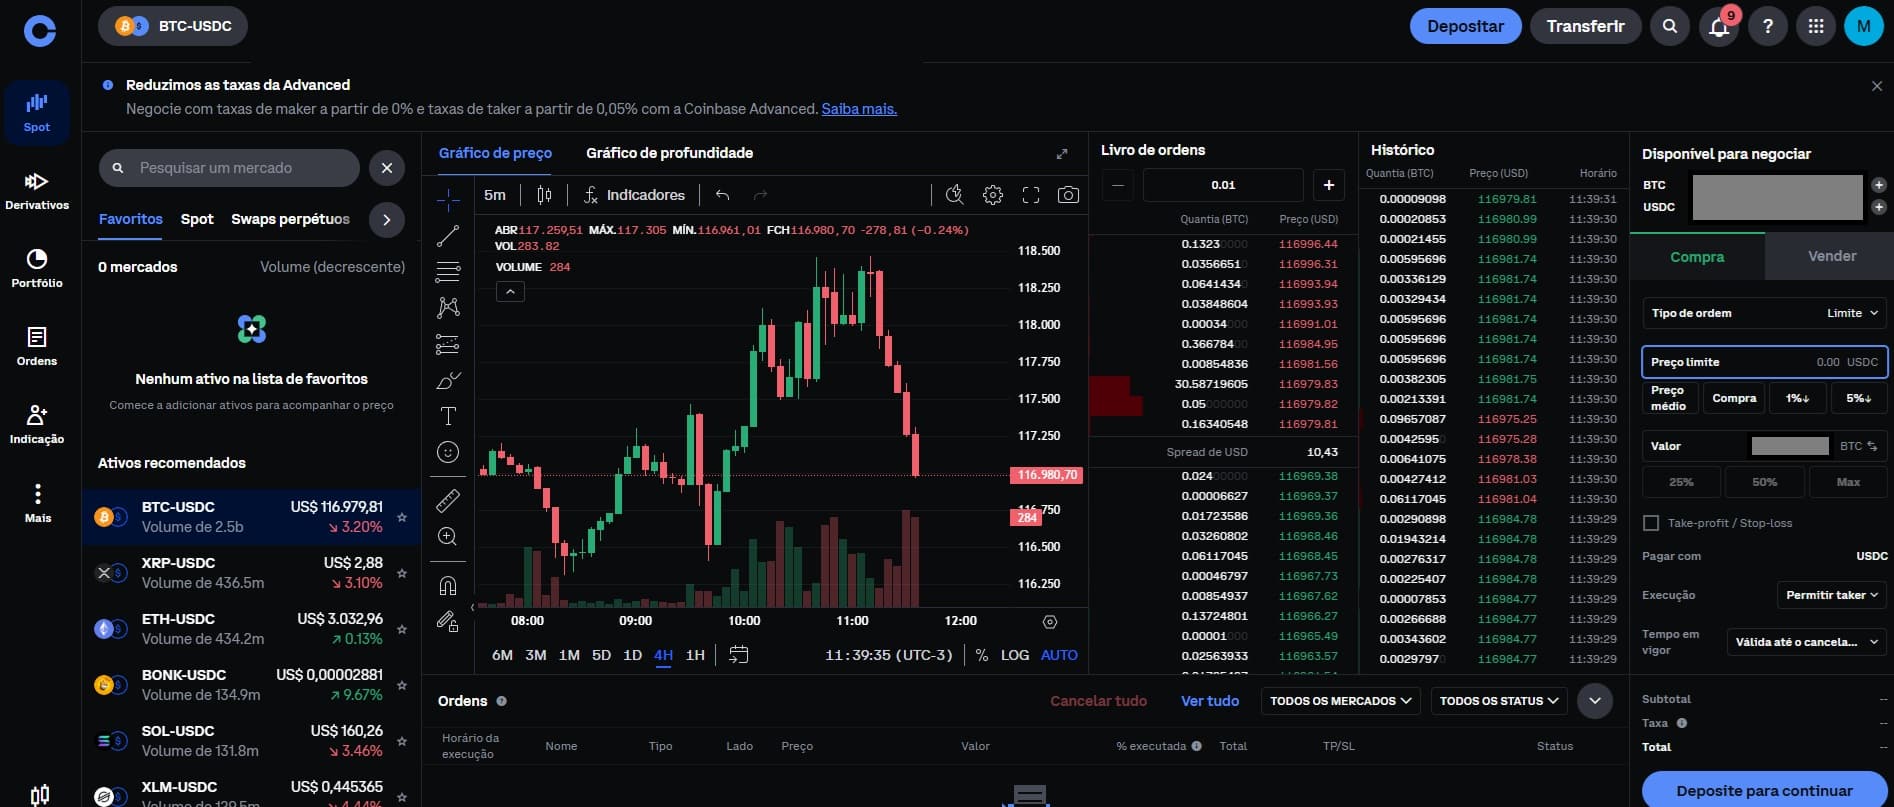Expand chart panel with diagonal arrows

1062,154
